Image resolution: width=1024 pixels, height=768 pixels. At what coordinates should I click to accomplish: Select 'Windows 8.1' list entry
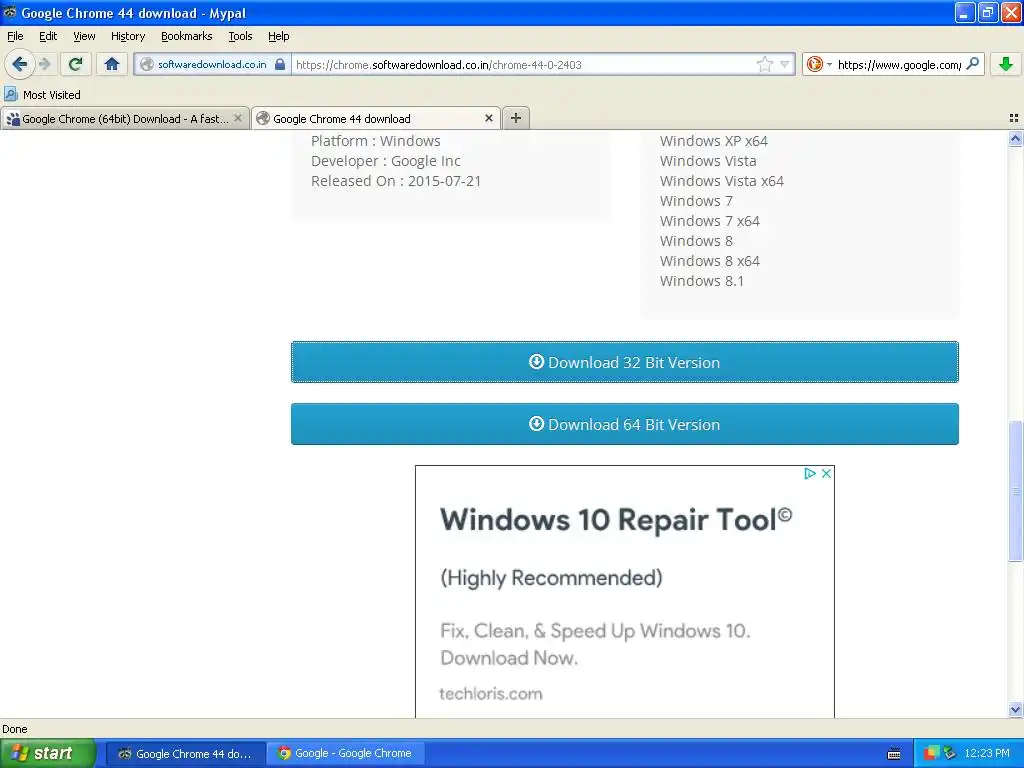point(702,281)
